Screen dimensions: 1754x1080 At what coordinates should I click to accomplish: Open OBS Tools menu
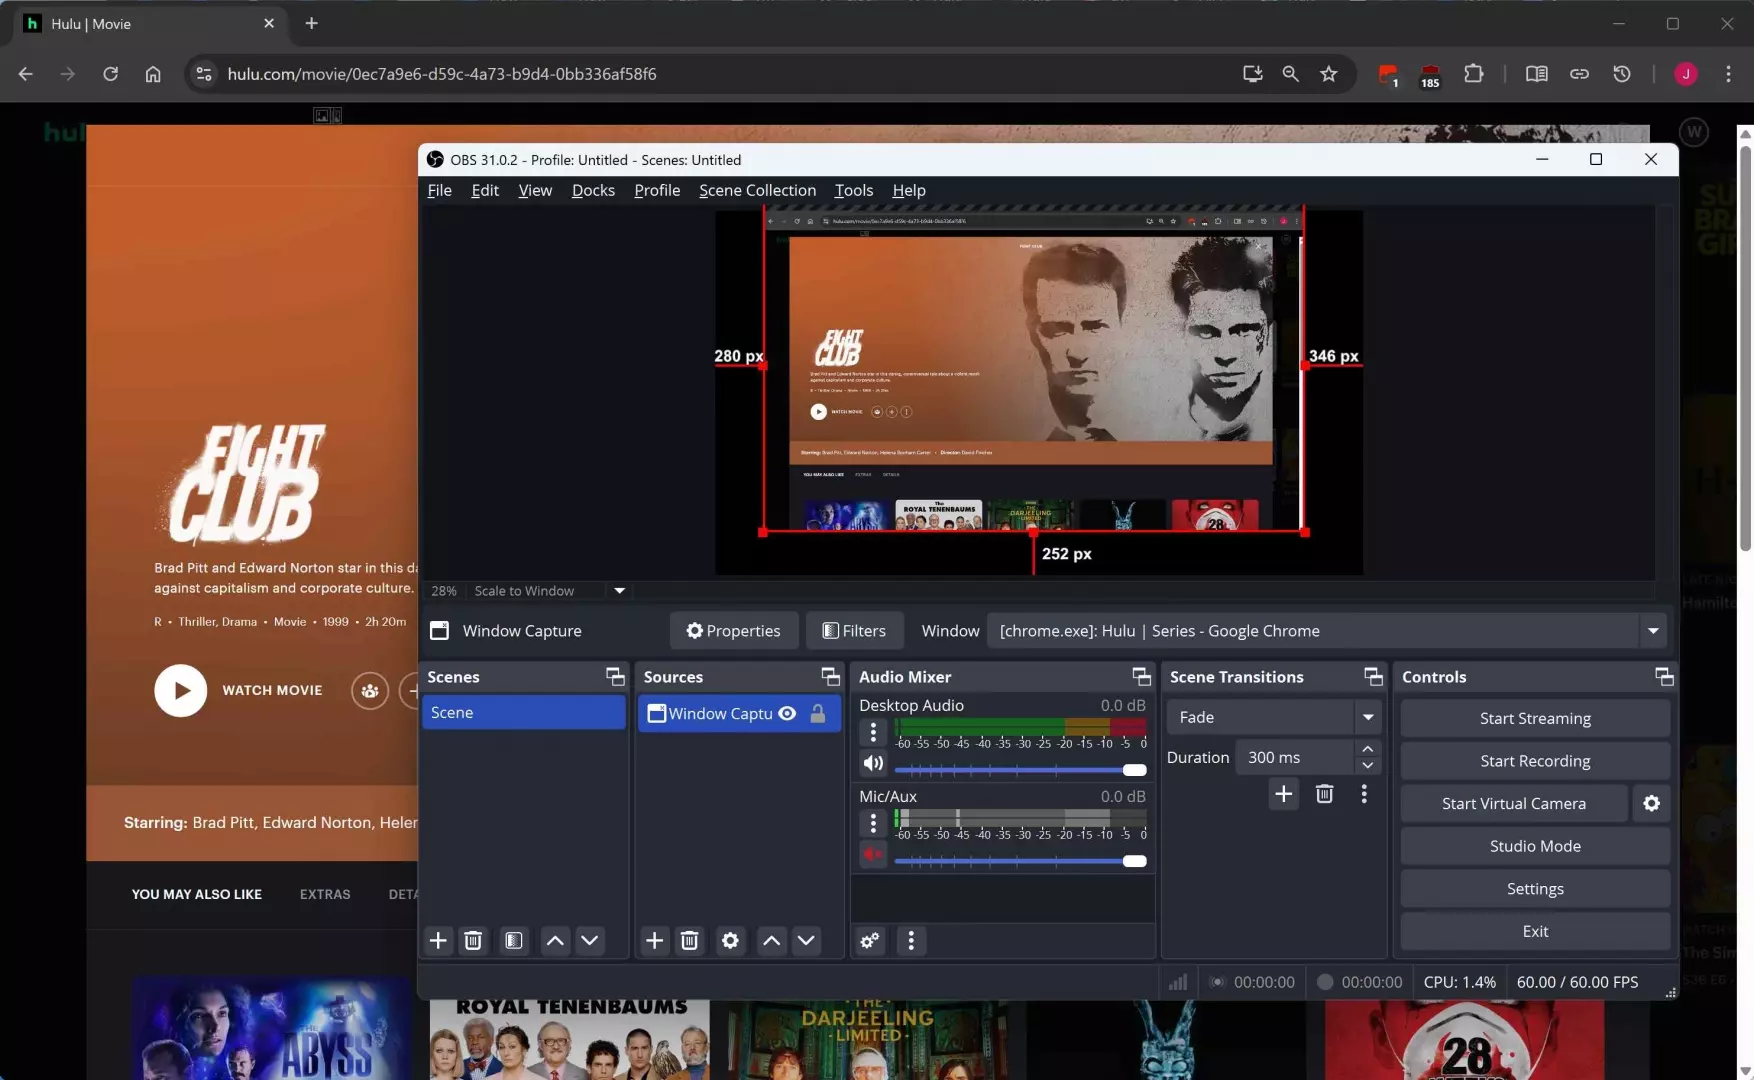pos(854,190)
